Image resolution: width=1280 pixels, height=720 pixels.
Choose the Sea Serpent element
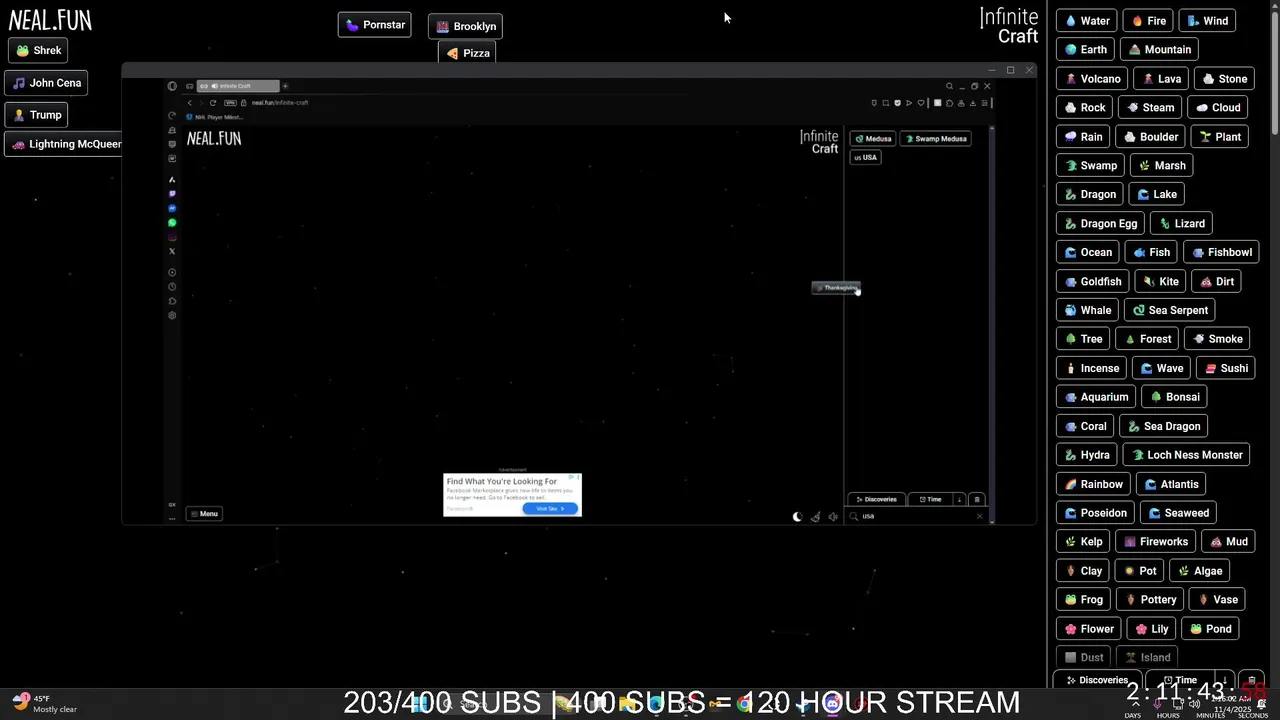point(1169,311)
